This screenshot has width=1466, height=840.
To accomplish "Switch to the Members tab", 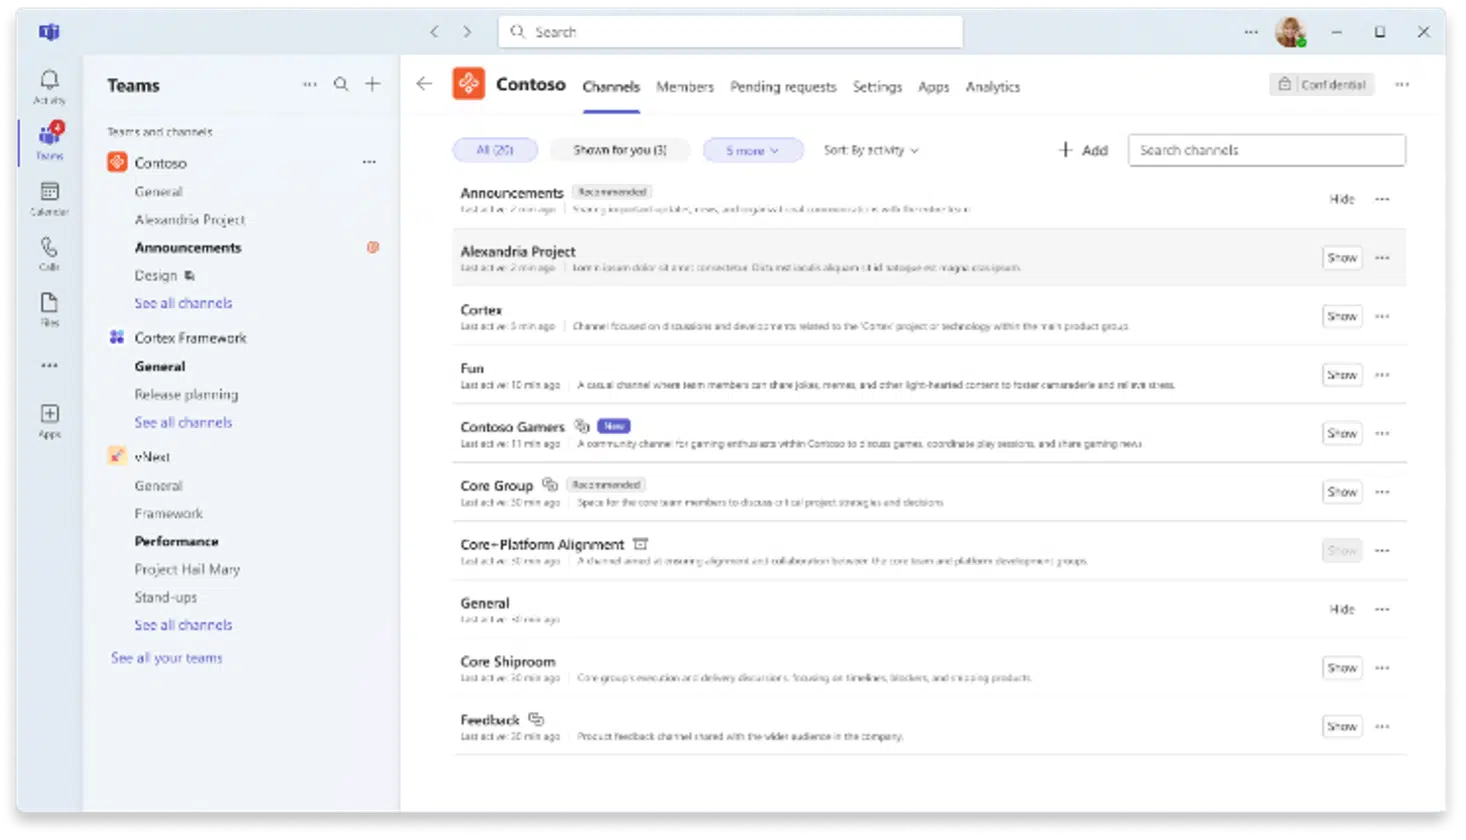I will (x=685, y=87).
